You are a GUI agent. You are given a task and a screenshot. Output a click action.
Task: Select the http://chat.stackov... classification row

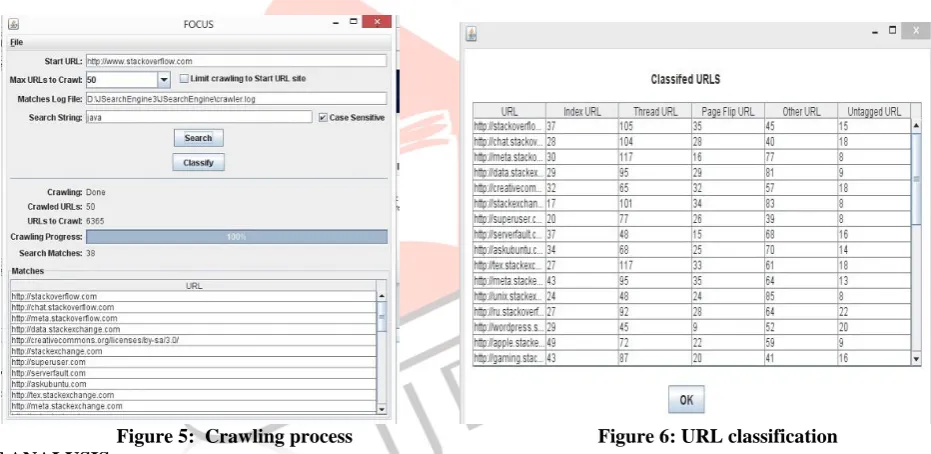point(692,142)
